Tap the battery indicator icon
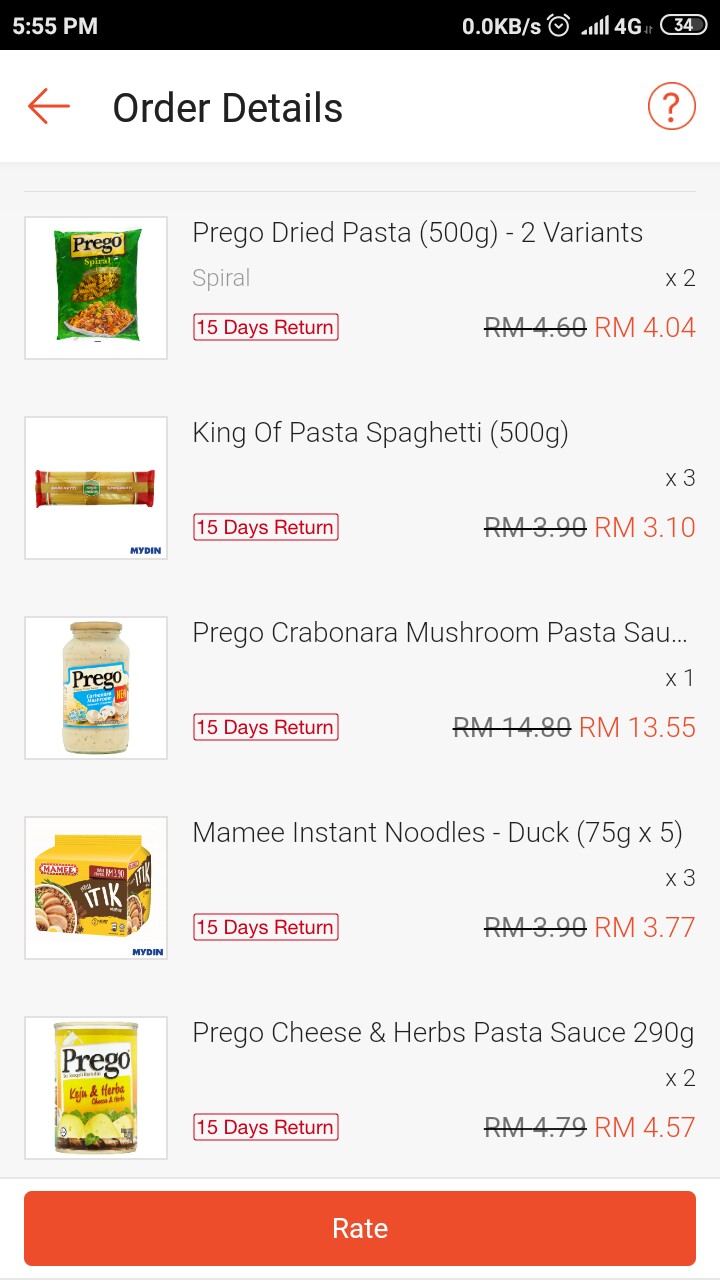The image size is (720, 1280). [x=683, y=25]
